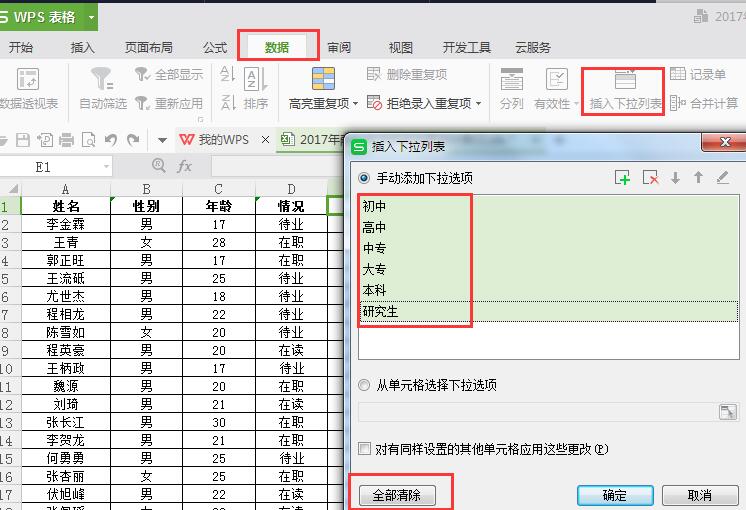Open the 审阅 tab

(339, 48)
